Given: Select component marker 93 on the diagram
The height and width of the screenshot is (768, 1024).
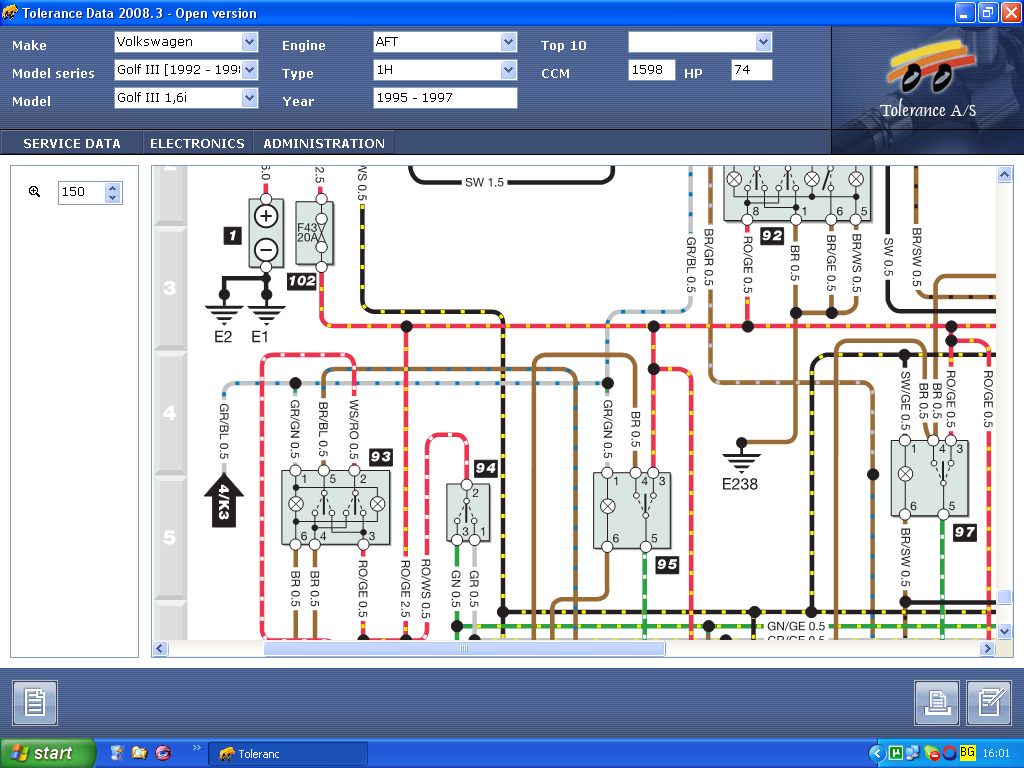Looking at the screenshot, I should 380,457.
